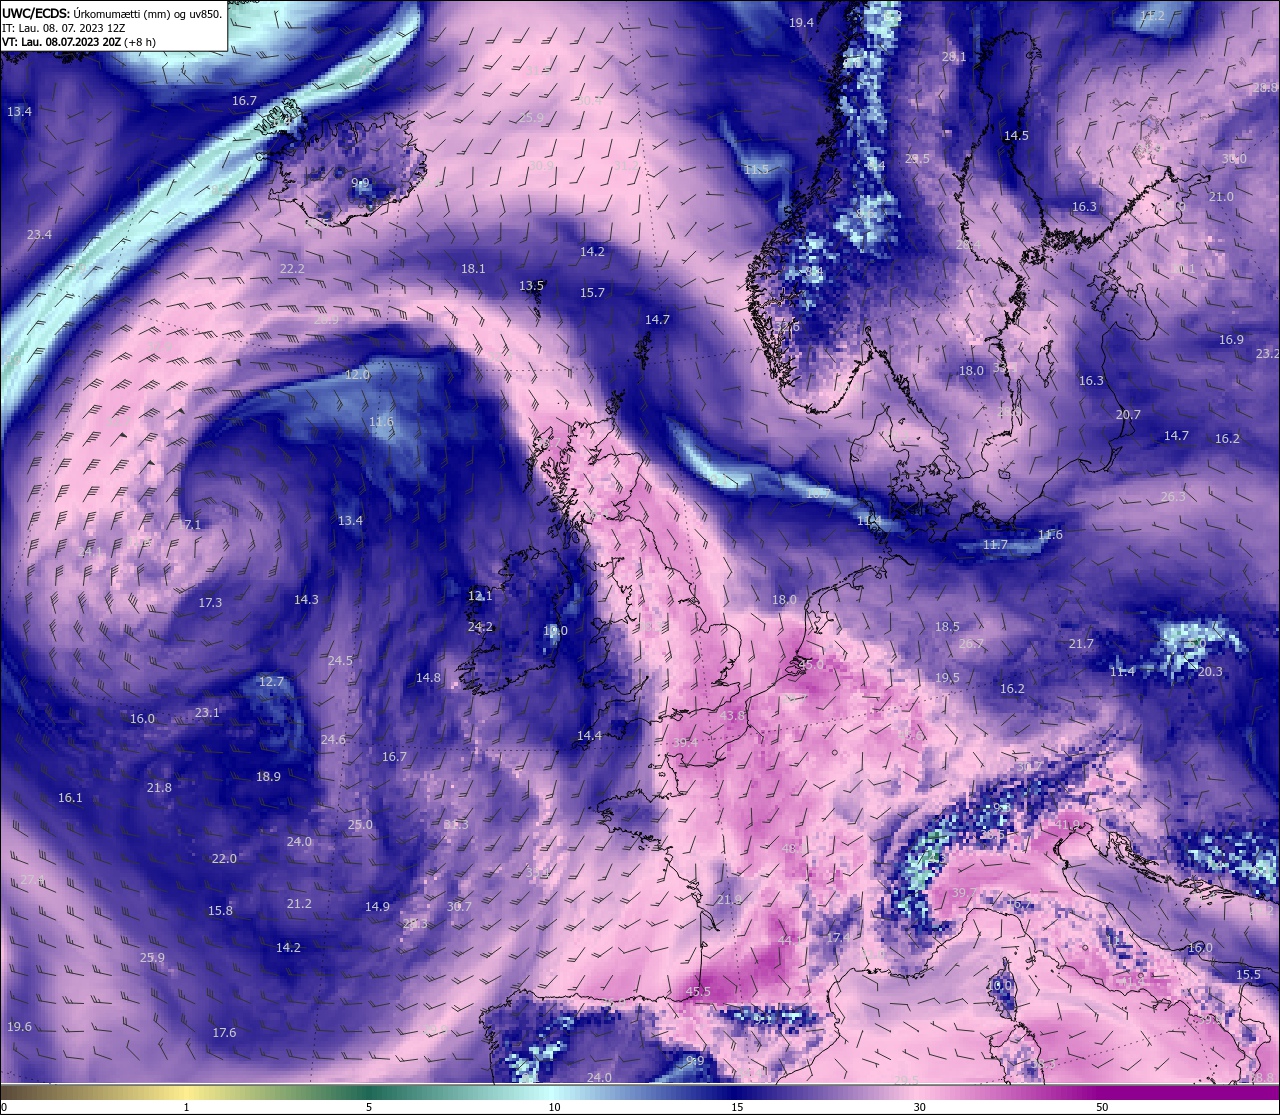Click the 12.0 value on the map

coord(357,374)
